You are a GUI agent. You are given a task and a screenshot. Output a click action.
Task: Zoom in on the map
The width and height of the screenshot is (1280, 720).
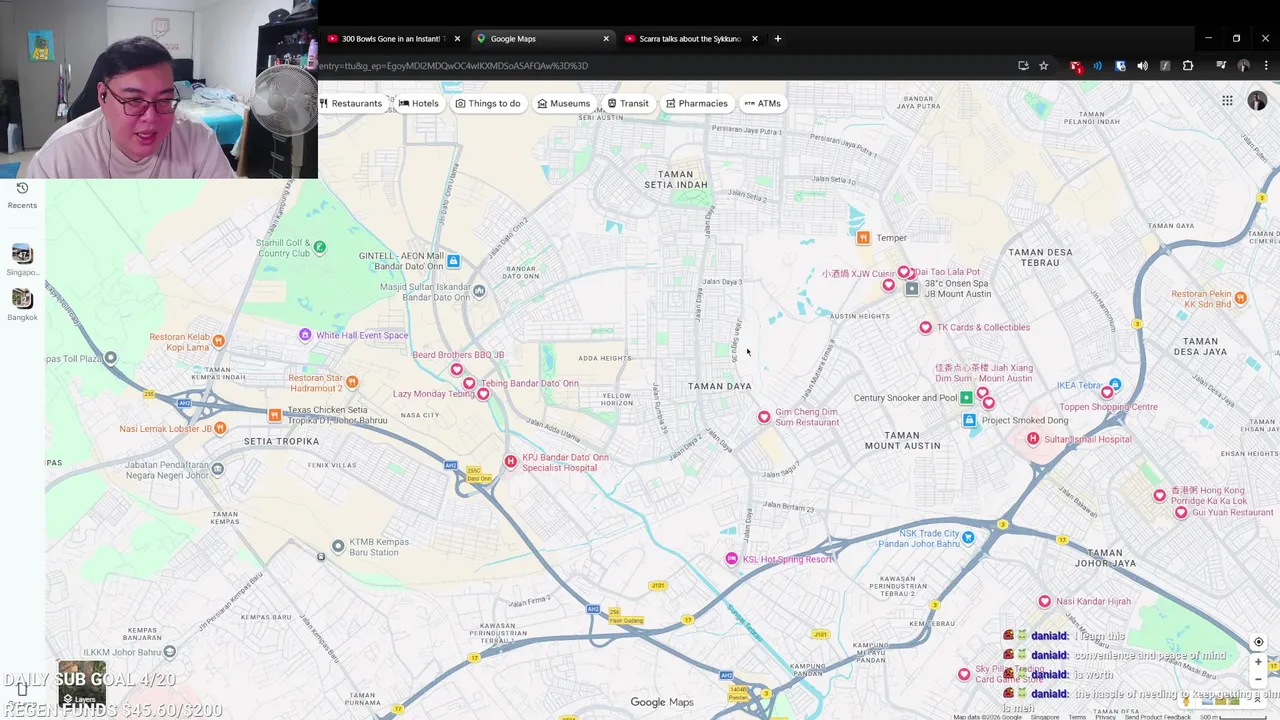pyautogui.click(x=1258, y=662)
